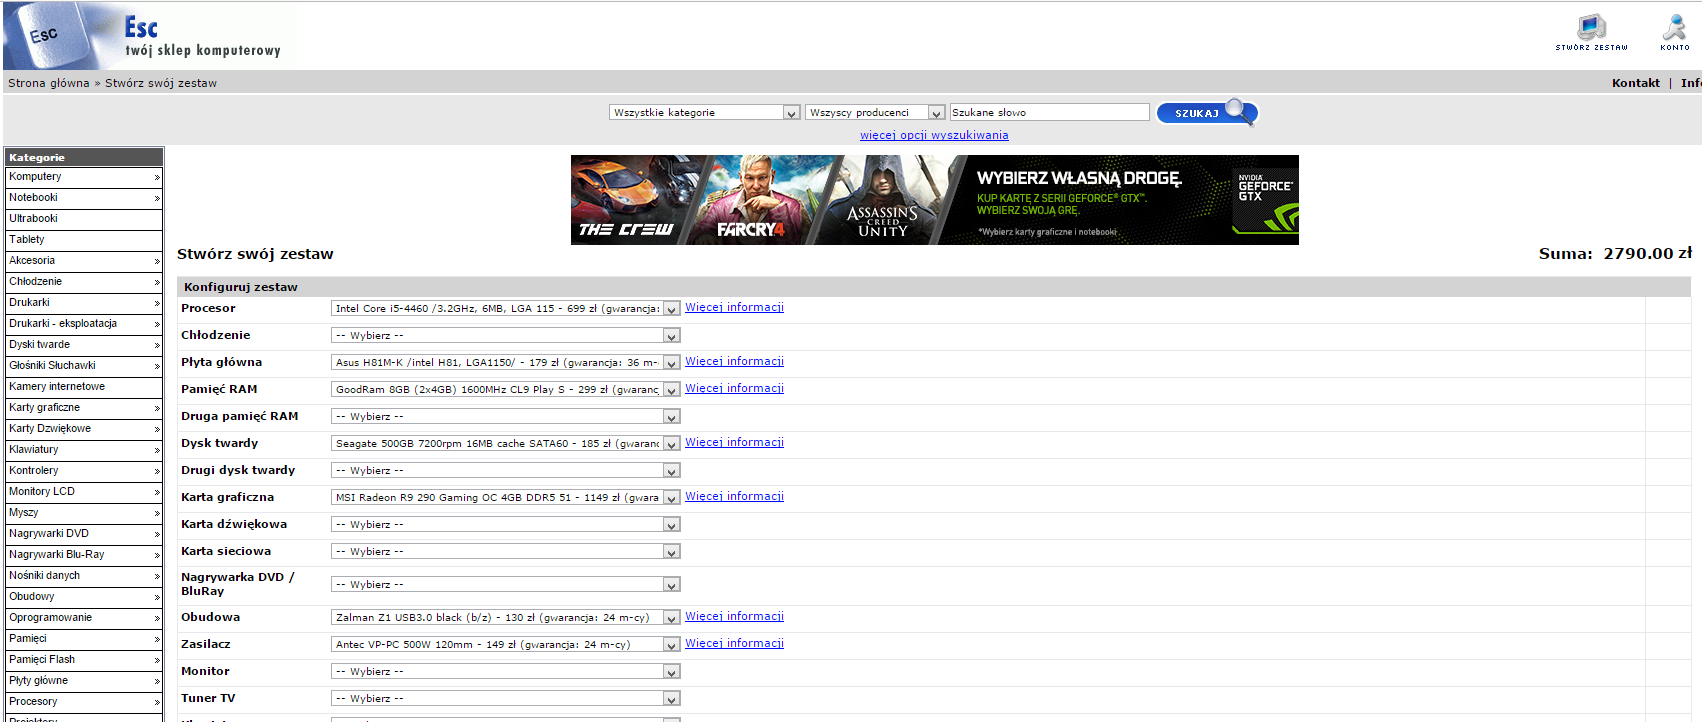Open the Karty Dźwiękowe category
The image size is (1702, 722).
[x=84, y=429]
